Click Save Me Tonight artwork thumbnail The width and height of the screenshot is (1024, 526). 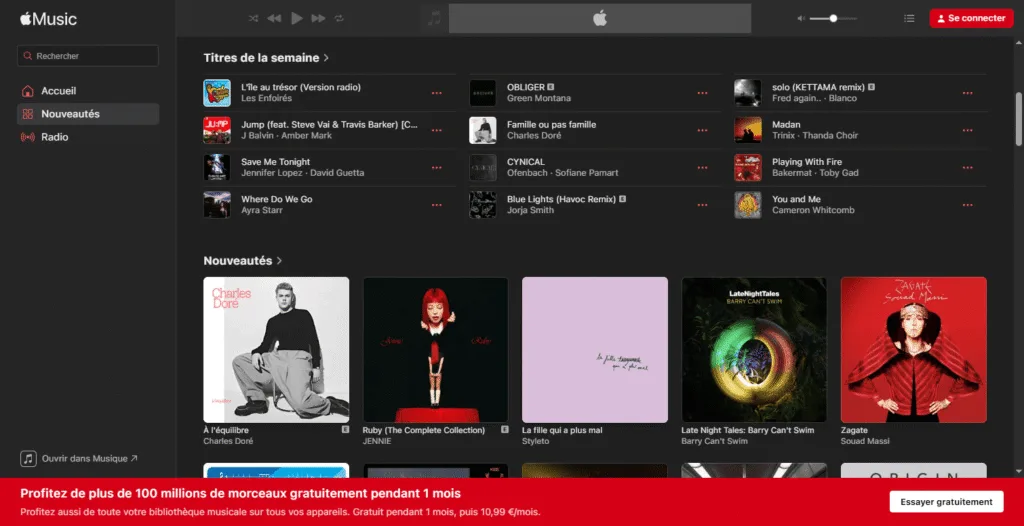[217, 167]
